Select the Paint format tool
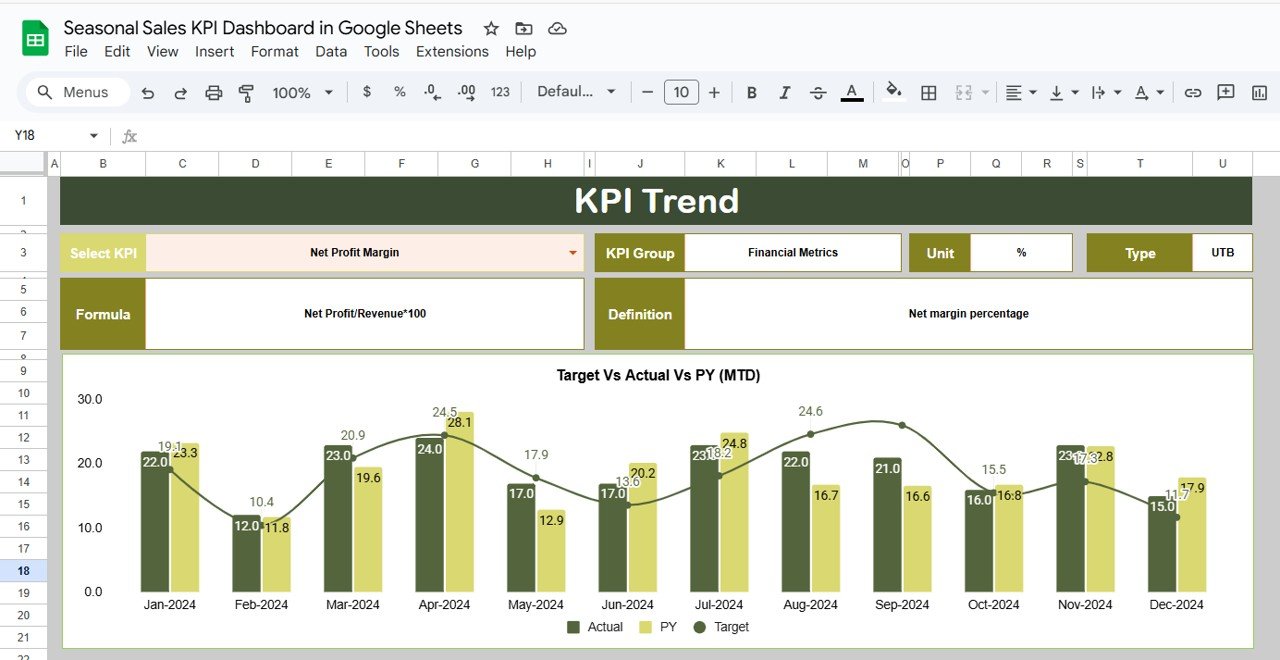The height and width of the screenshot is (660, 1280). pos(245,92)
